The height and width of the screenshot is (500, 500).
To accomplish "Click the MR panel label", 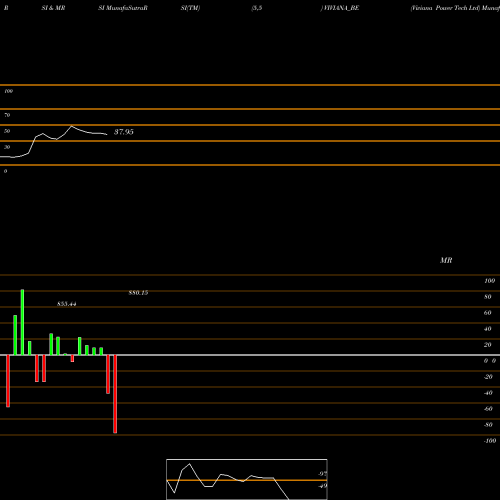I will 446,260.
